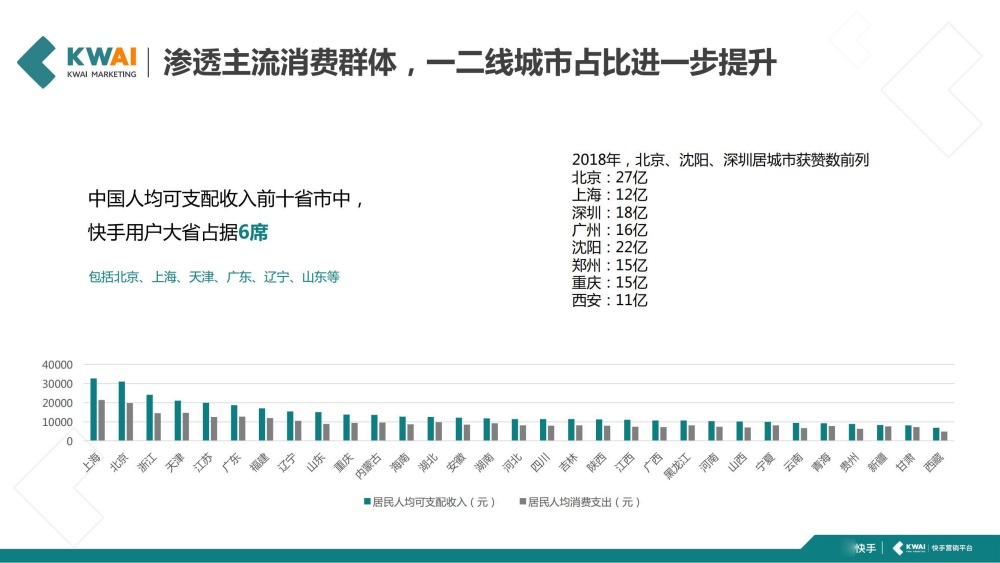This screenshot has width=1000, height=563.
Task: Click the x-axis label 甘肃
Action: pos(905,462)
